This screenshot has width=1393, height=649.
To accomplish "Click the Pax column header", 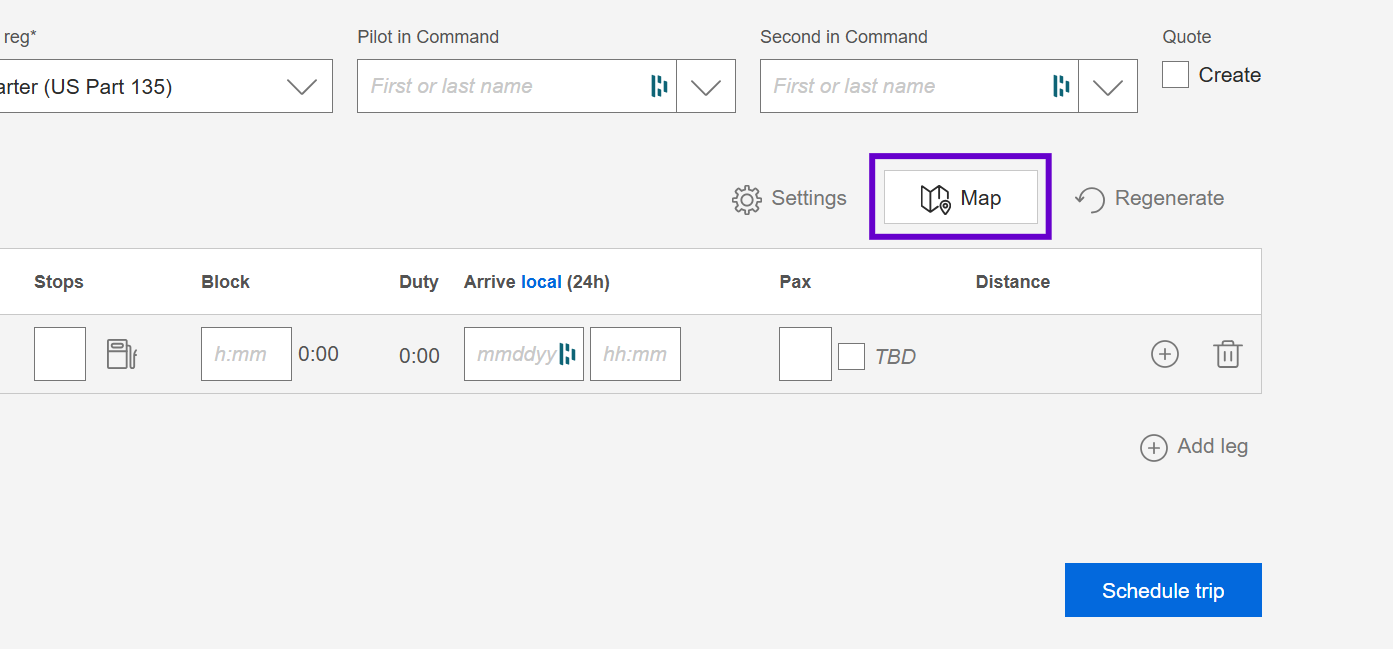I will (x=795, y=282).
